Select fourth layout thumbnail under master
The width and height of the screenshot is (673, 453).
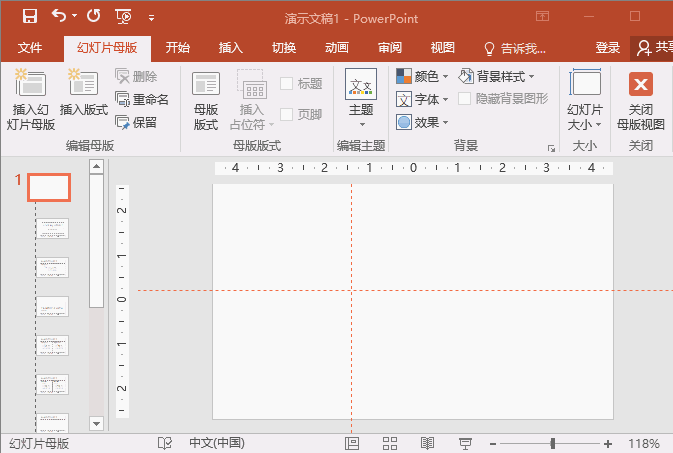pos(52,346)
